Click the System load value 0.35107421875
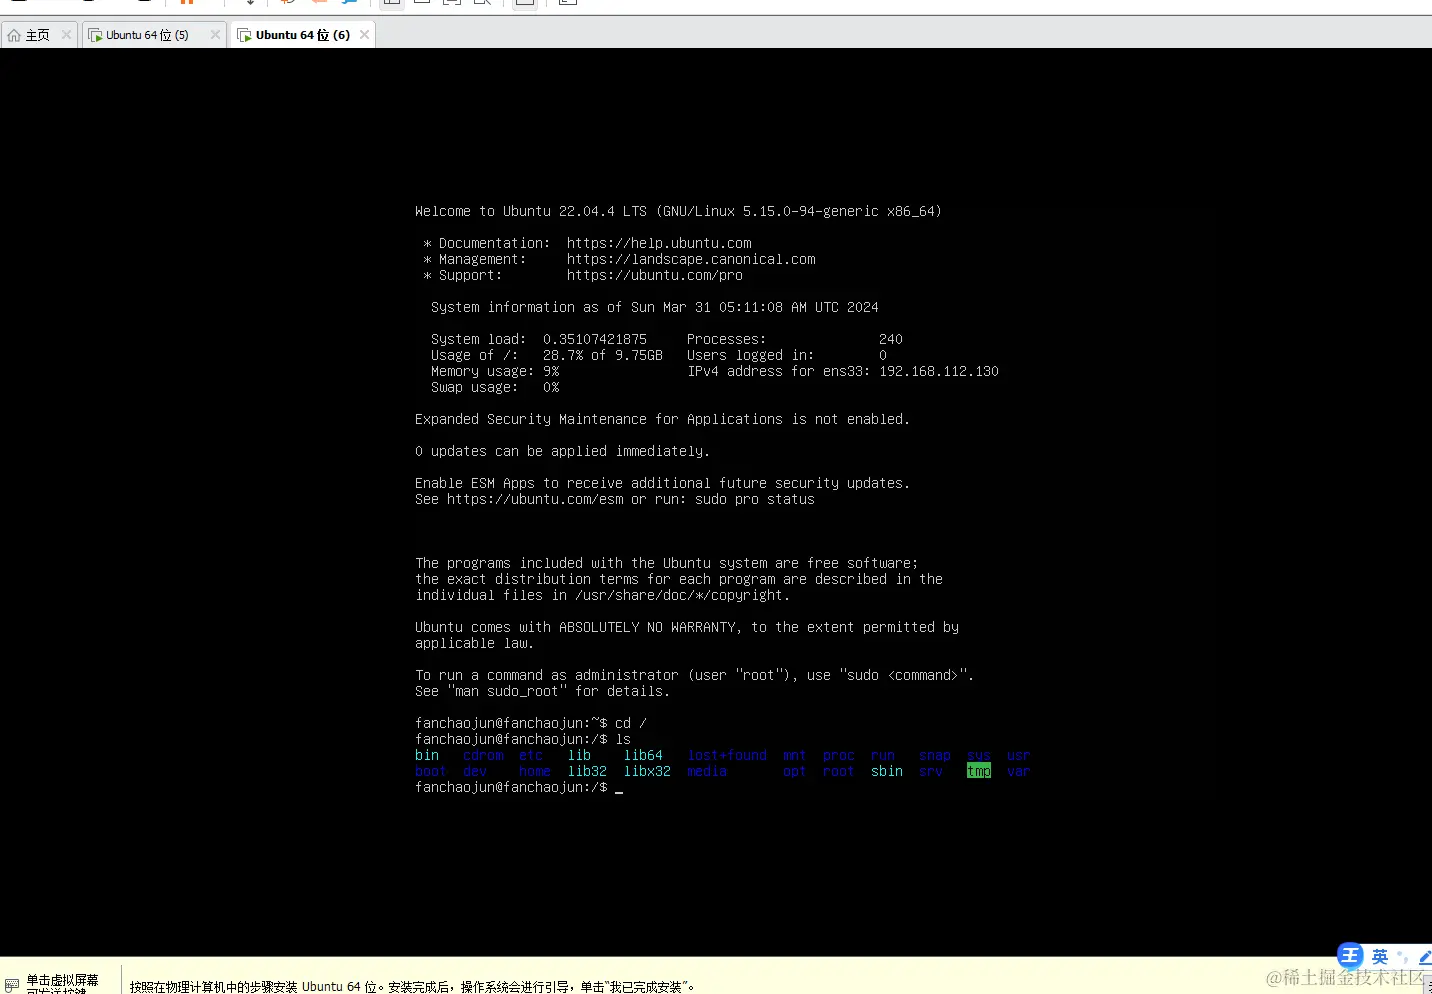Image resolution: width=1432 pixels, height=994 pixels. (x=595, y=339)
